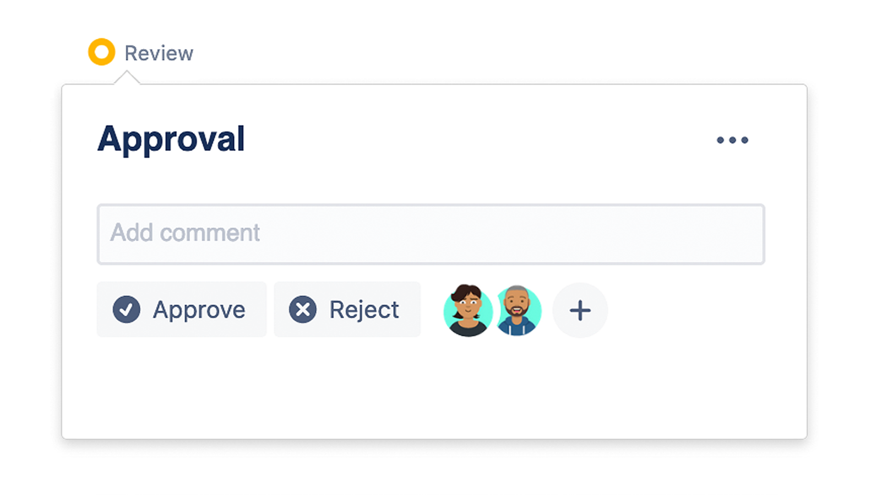Select the bearded man approver avatar
This screenshot has width=871, height=496.
[x=518, y=310]
